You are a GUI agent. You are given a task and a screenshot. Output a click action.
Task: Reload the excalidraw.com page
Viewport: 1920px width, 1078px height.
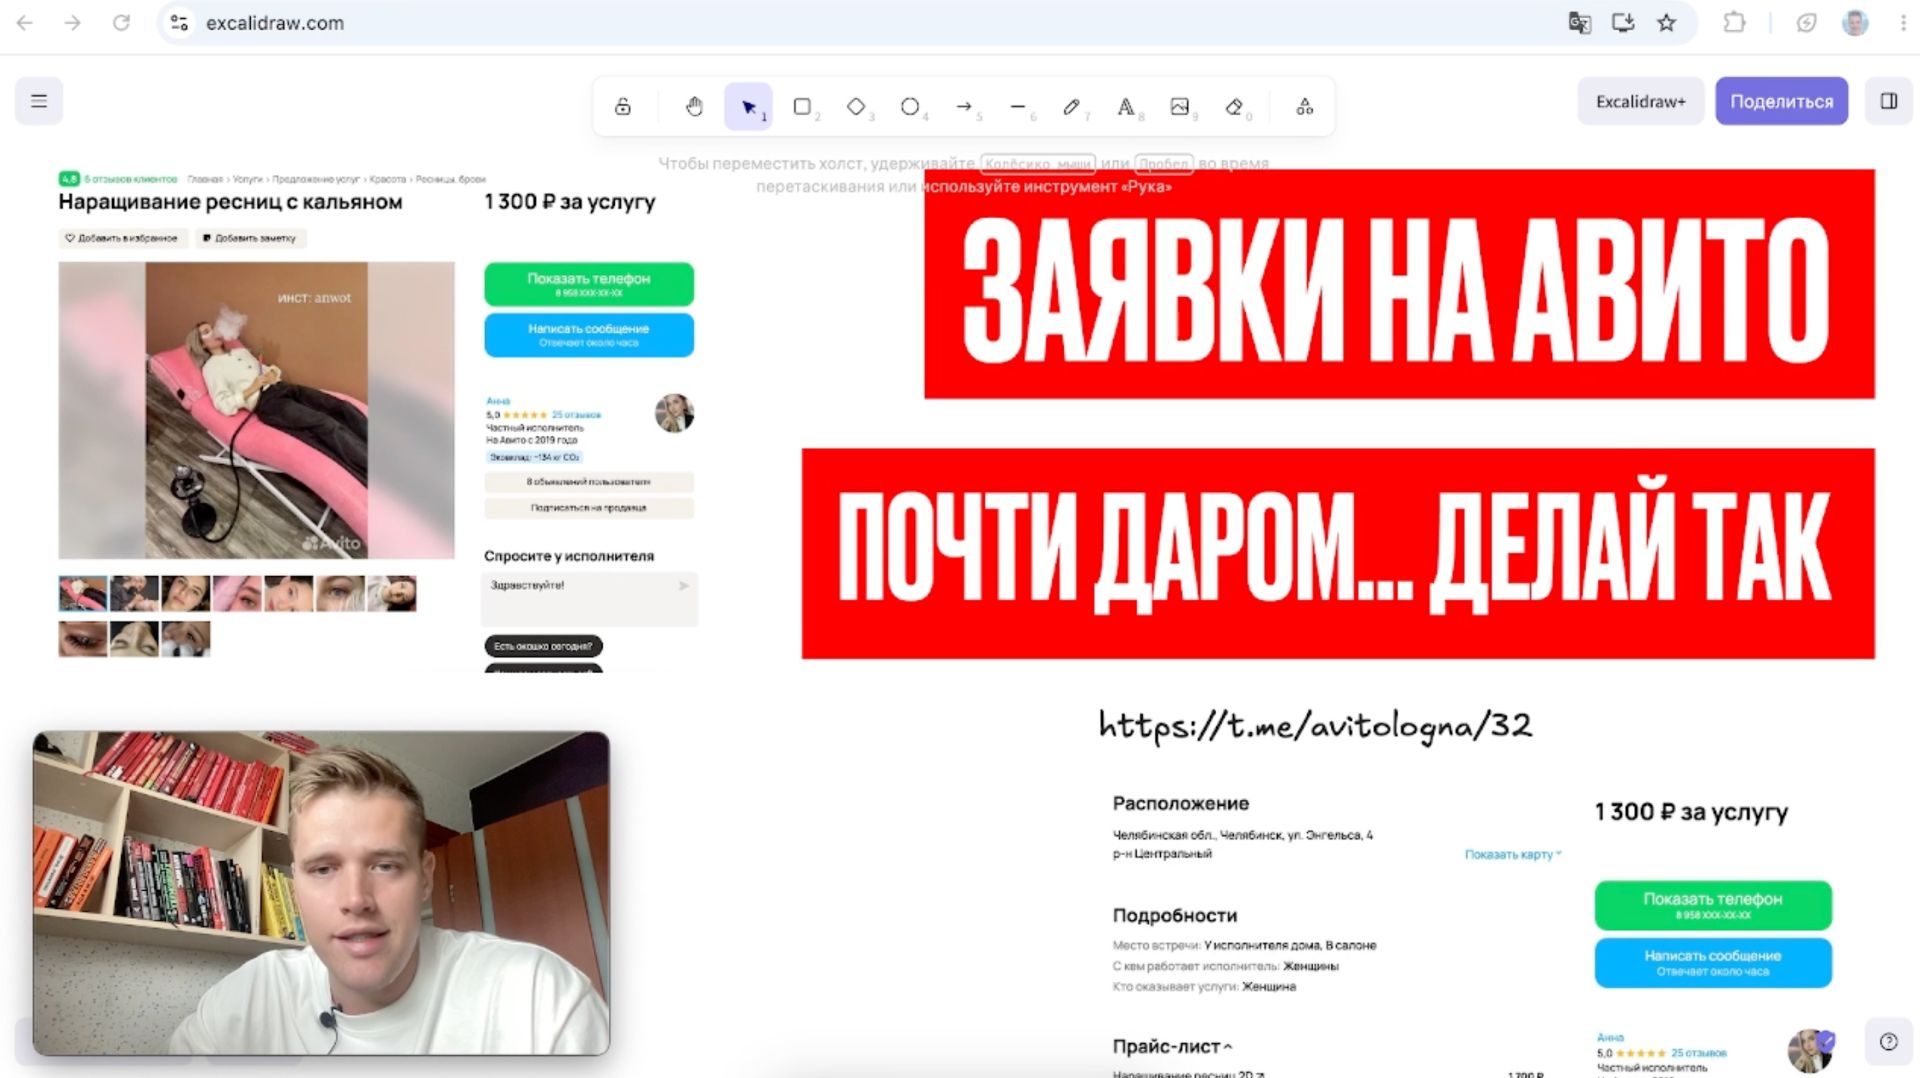point(121,22)
